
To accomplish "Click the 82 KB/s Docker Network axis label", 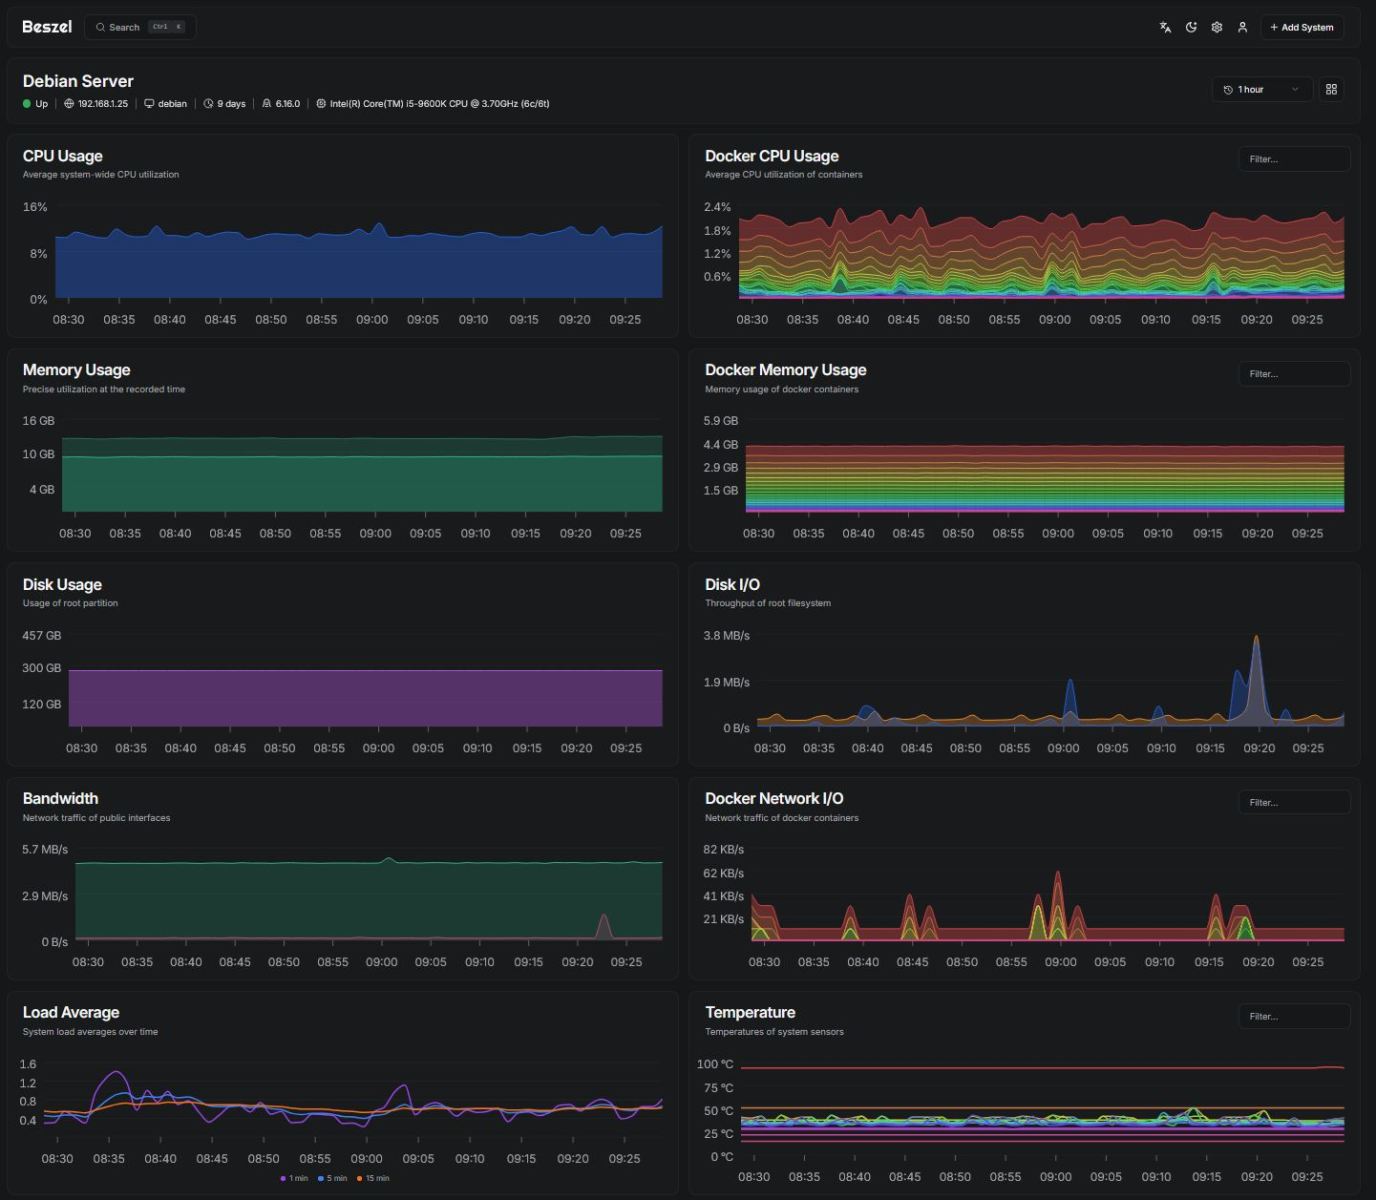I will pyautogui.click(x=724, y=850).
